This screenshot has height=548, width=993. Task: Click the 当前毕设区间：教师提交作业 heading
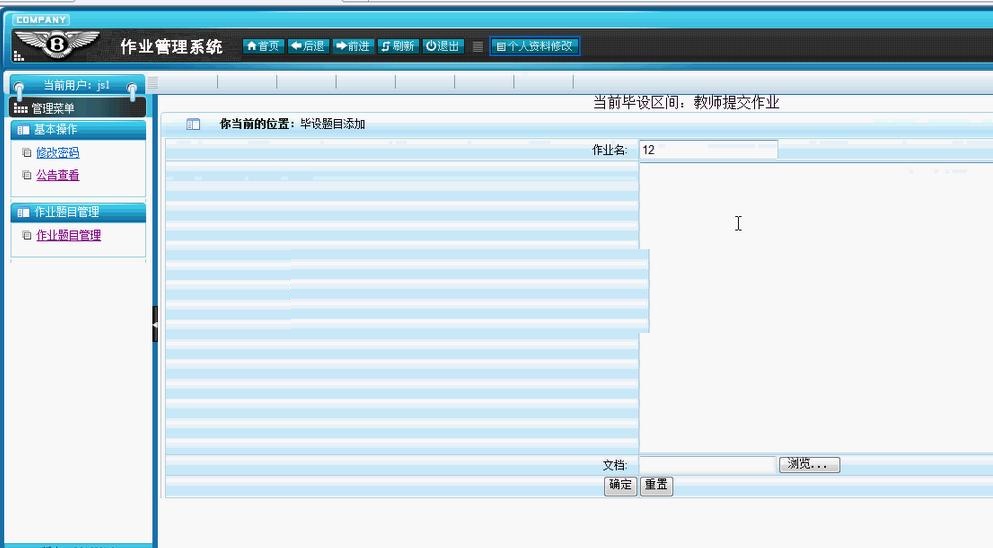(686, 103)
